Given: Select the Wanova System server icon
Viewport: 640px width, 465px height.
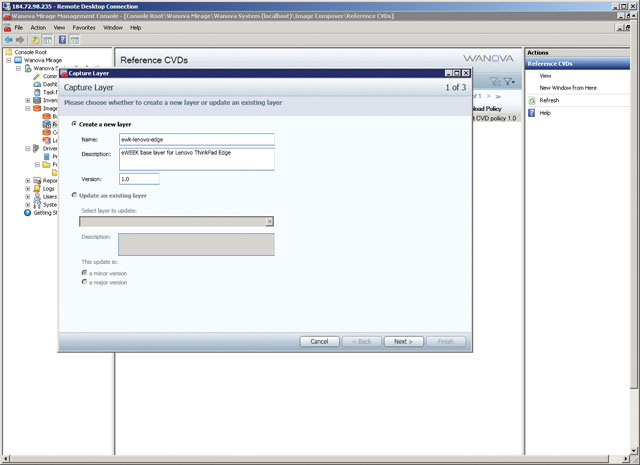Looking at the screenshot, I should coord(28,68).
